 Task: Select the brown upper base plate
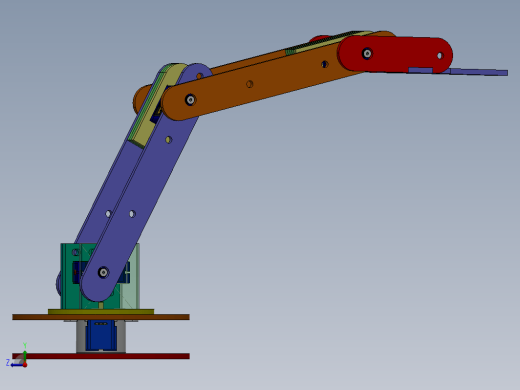click(101, 317)
